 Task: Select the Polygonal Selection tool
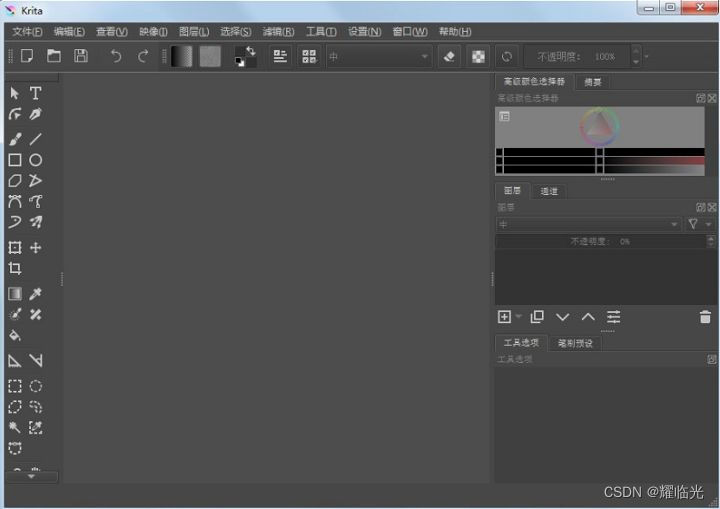(x=15, y=407)
